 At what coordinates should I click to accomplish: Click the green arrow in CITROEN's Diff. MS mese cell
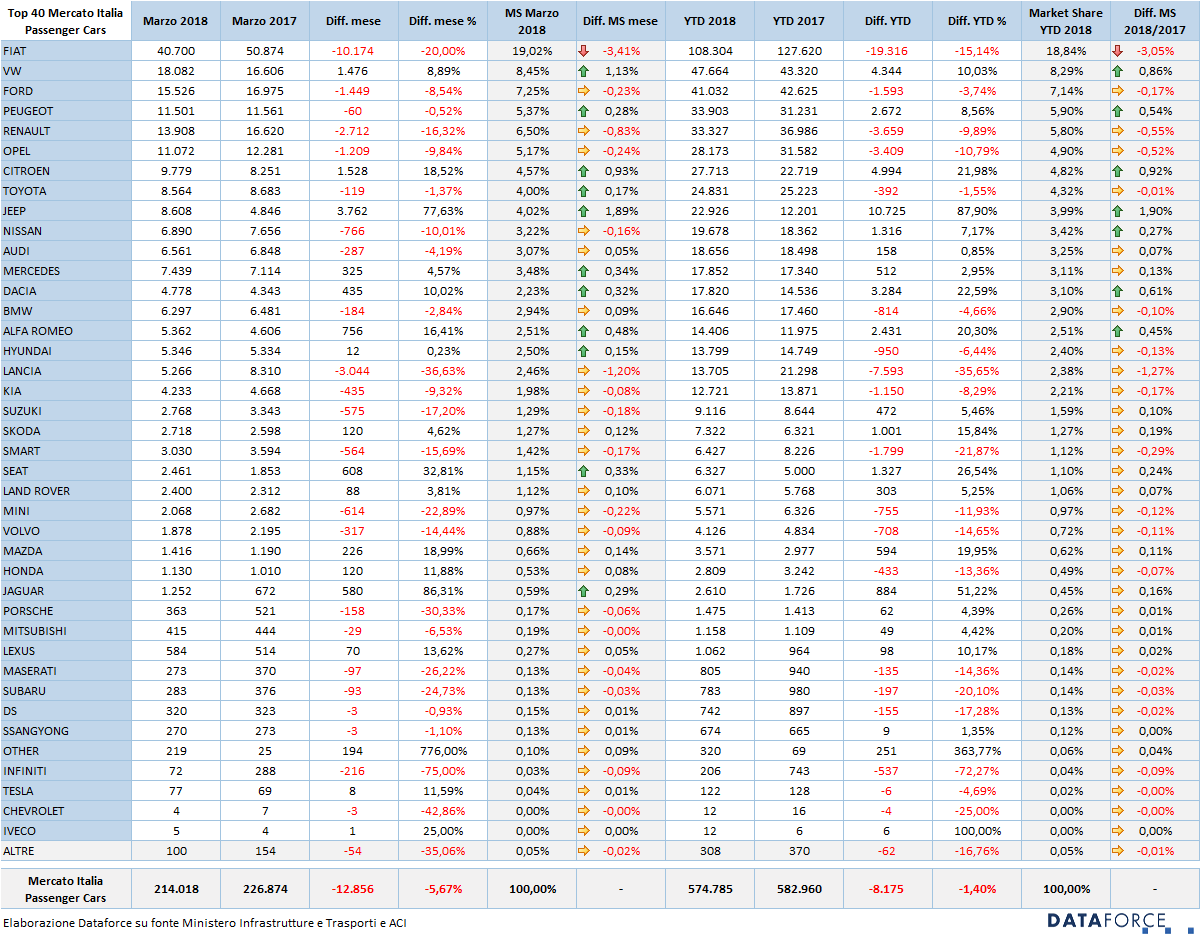[584, 171]
